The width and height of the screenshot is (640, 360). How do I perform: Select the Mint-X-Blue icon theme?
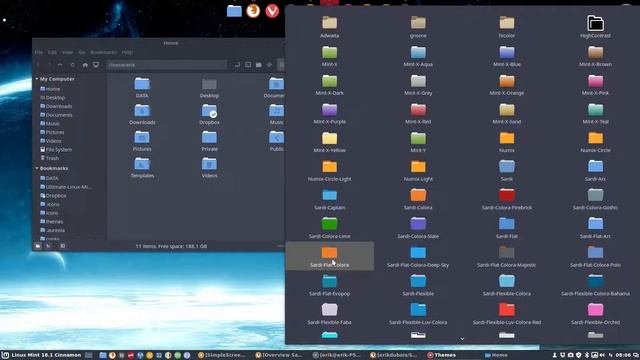(507, 56)
